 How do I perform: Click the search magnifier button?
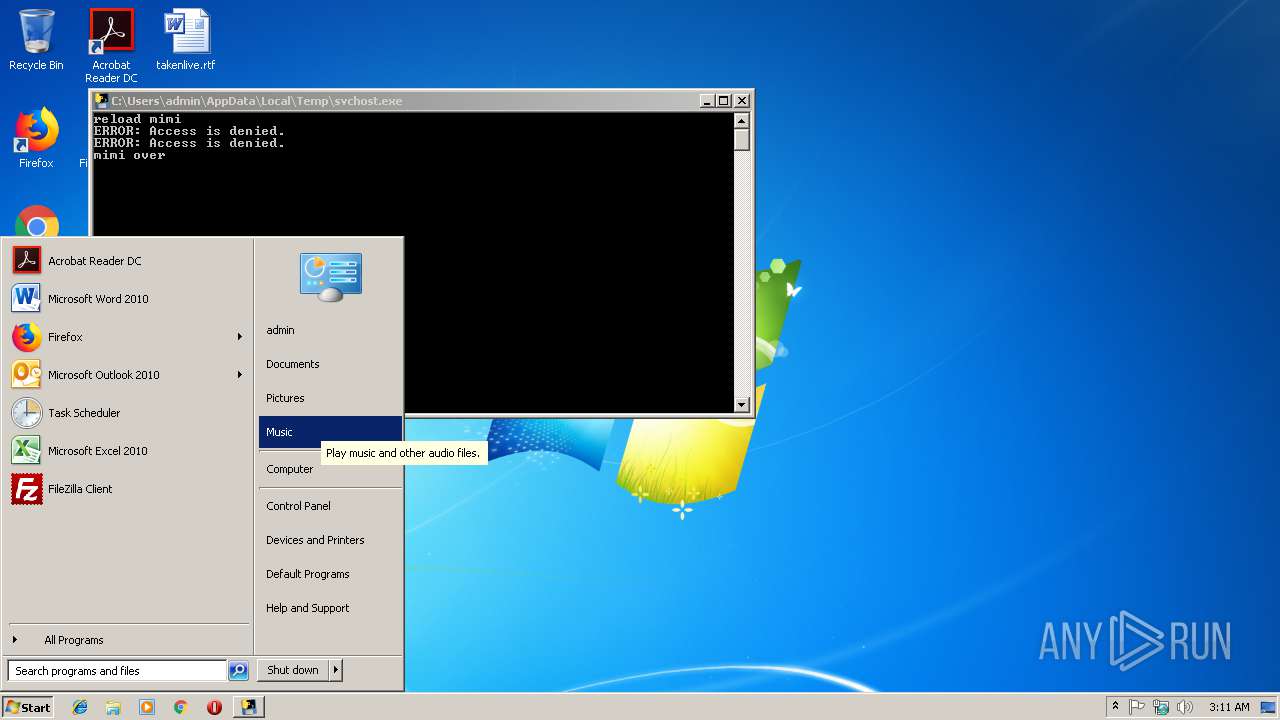click(238, 671)
